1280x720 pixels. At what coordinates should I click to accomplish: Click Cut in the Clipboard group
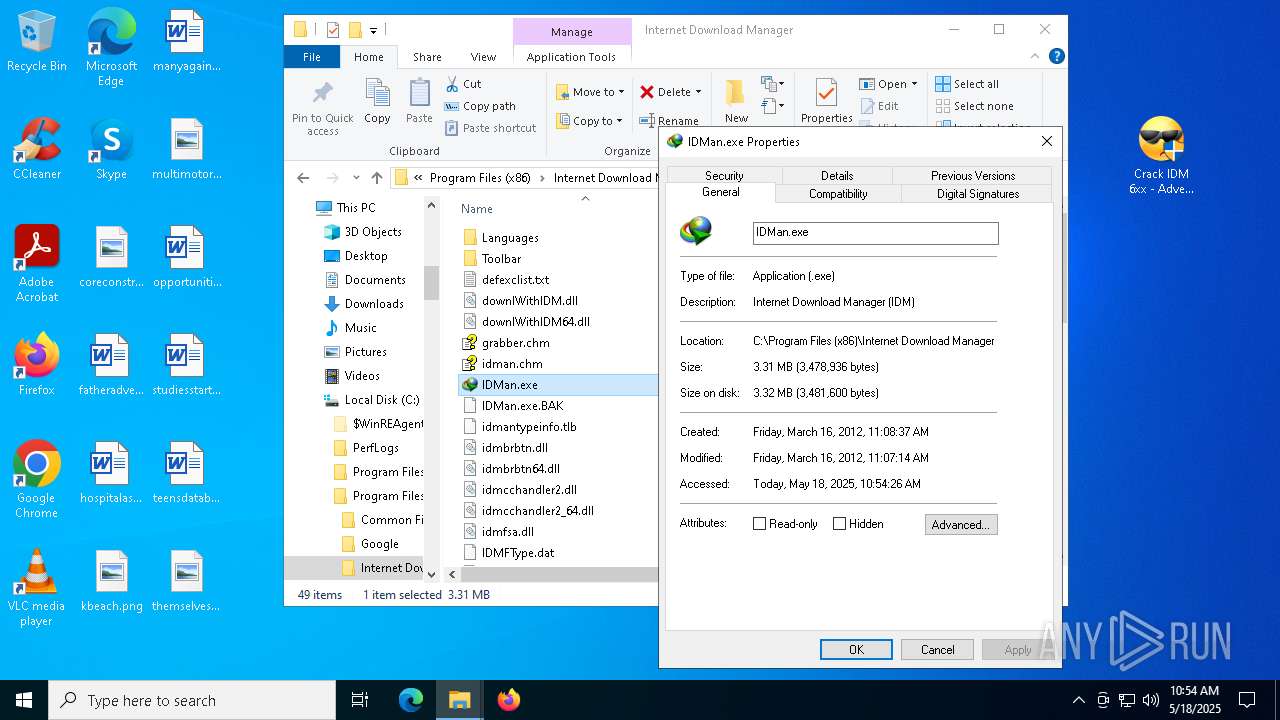(x=463, y=84)
